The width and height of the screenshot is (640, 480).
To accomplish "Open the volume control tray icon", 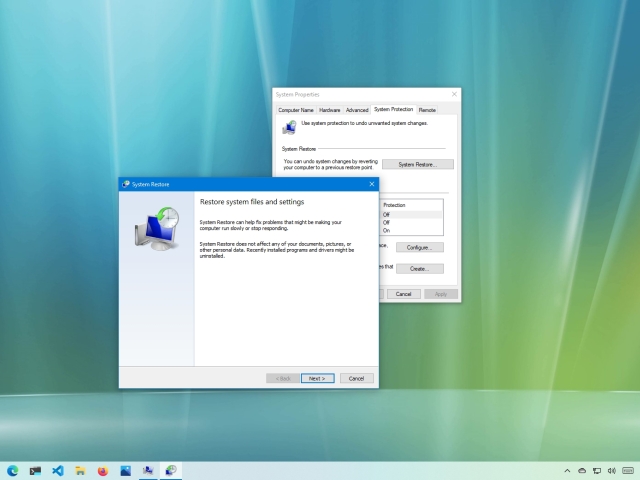I will click(x=611, y=471).
